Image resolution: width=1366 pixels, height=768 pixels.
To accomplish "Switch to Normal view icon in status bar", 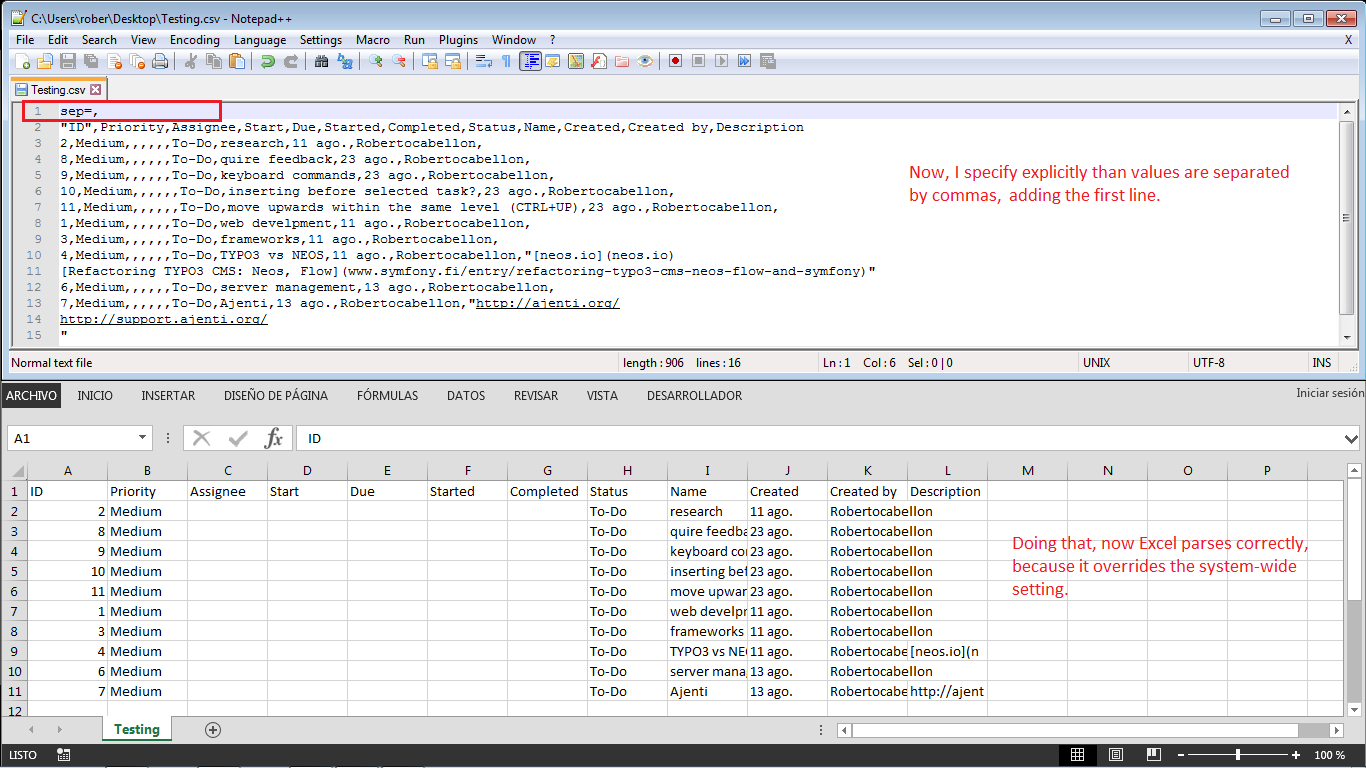I will tap(1077, 755).
